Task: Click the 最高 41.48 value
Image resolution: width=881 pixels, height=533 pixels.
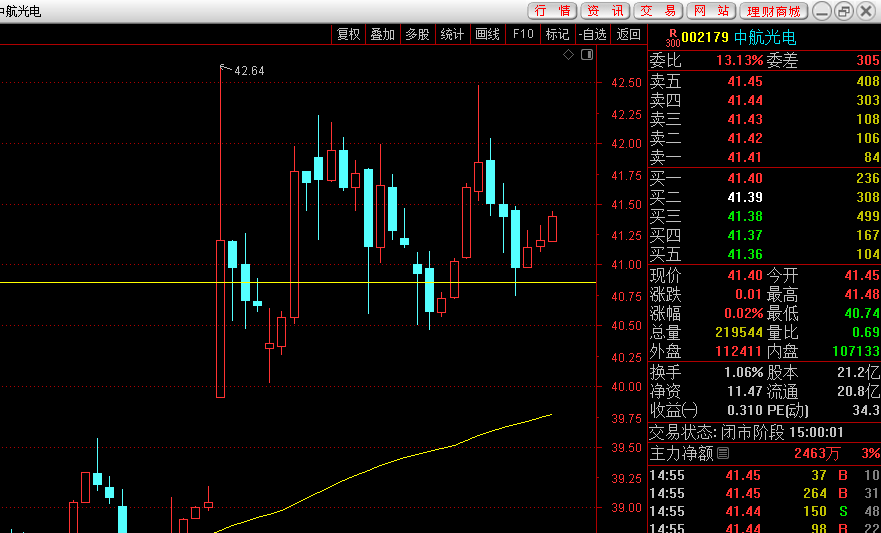Action: click(862, 294)
